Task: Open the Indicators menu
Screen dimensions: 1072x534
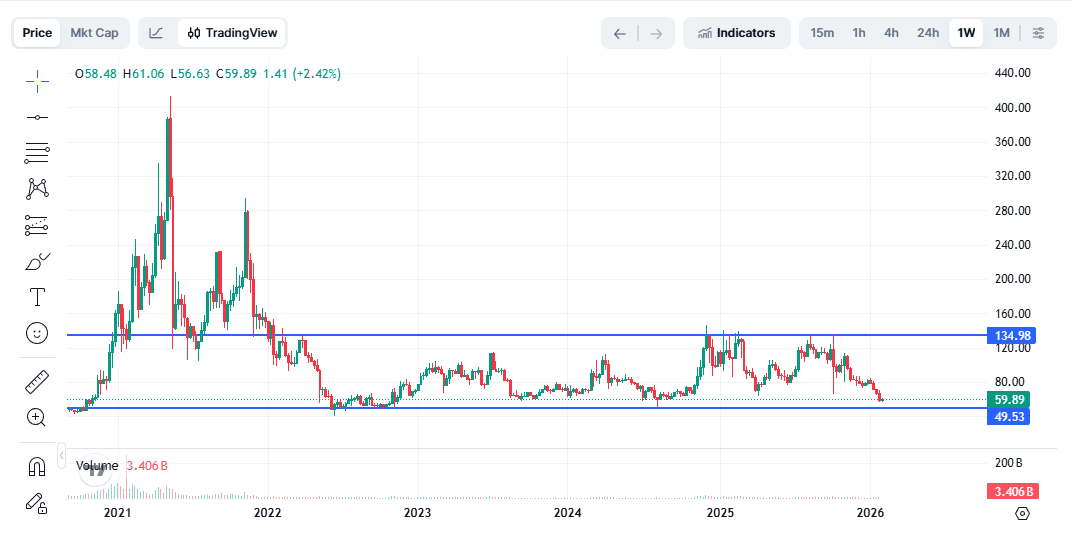Action: (x=737, y=33)
